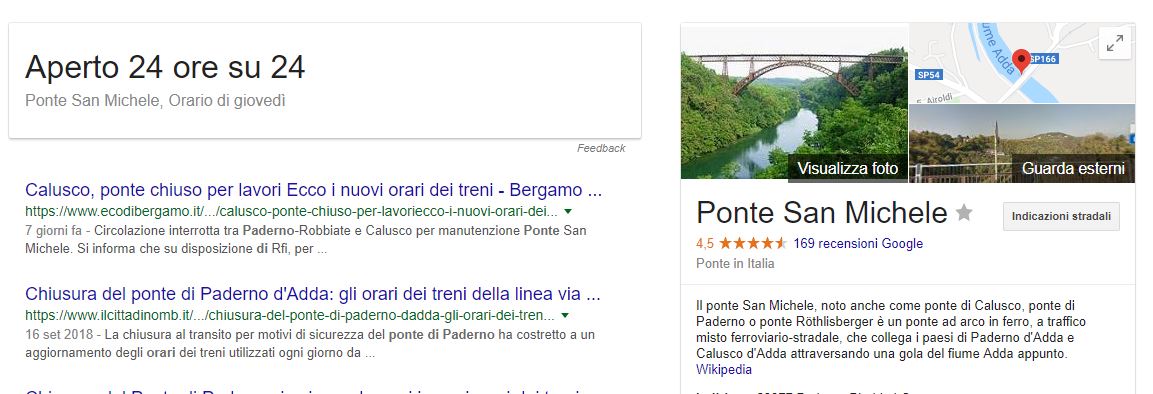The image size is (1153, 394).
Task: Save Ponte San Michele with the star icon
Action: (x=964, y=213)
